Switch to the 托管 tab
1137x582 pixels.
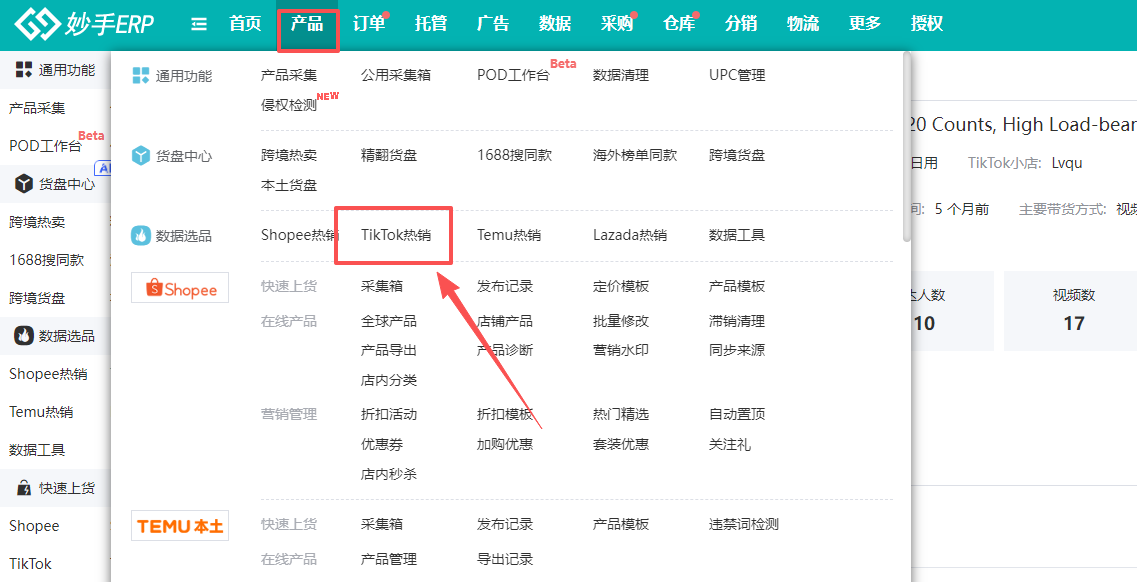coord(431,24)
